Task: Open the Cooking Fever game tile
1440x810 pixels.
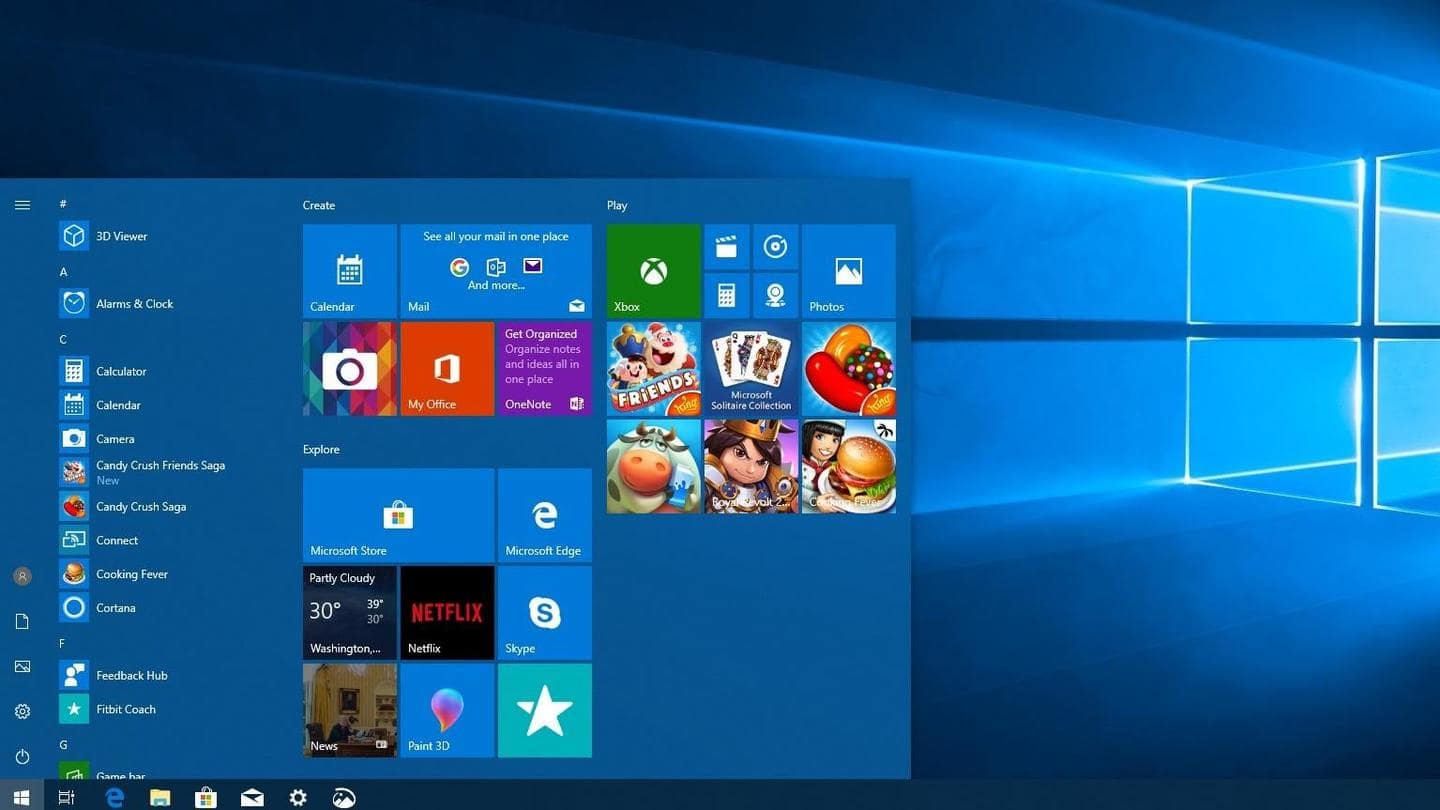Action: [849, 466]
